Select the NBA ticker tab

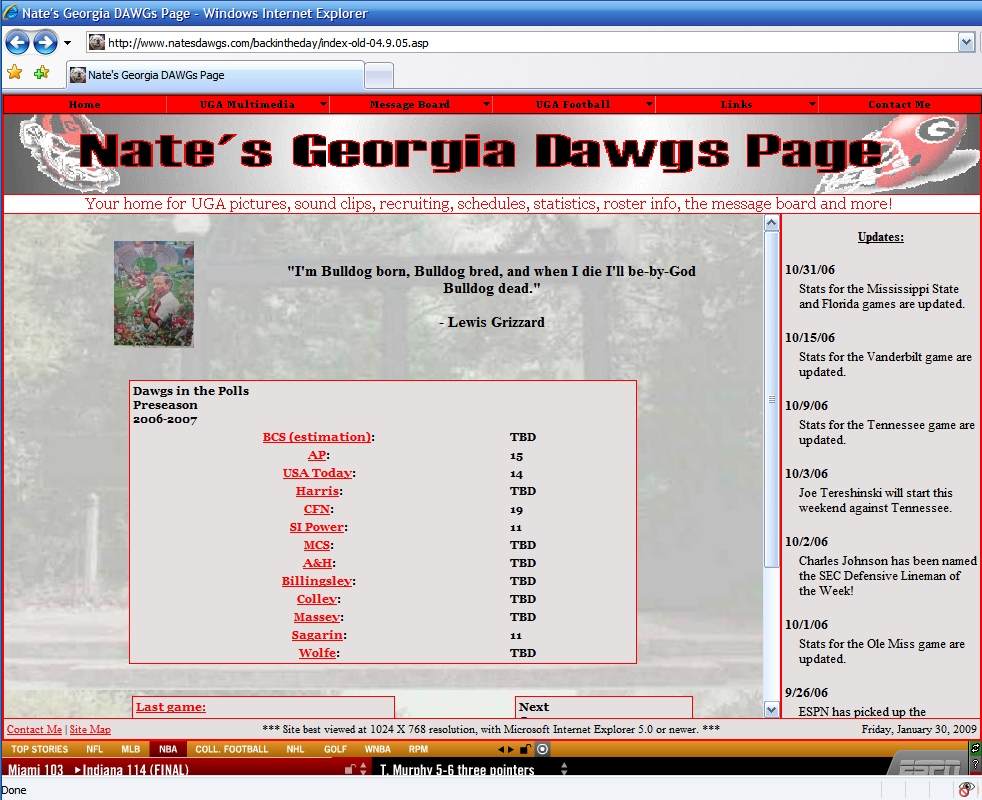(168, 749)
